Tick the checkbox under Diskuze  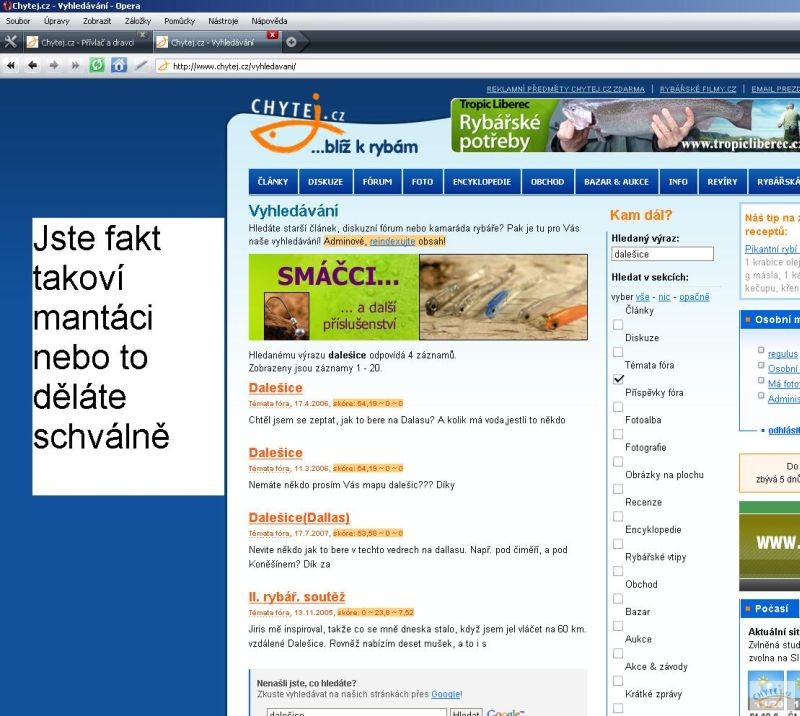click(618, 352)
